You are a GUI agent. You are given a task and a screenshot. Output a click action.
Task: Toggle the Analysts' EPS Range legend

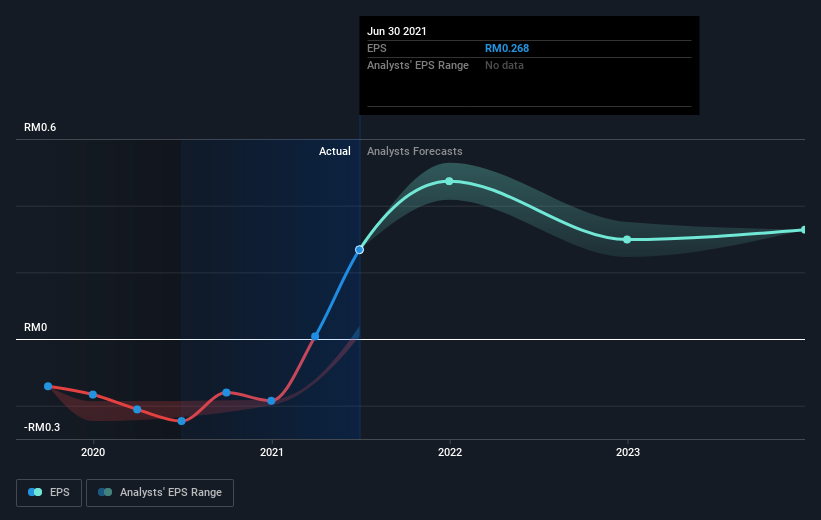click(x=160, y=493)
